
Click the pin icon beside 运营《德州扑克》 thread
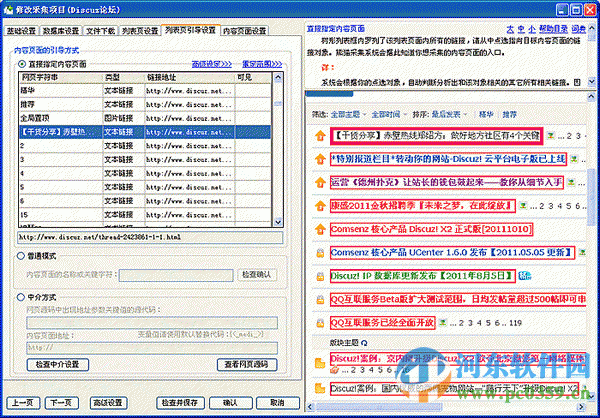[320, 183]
